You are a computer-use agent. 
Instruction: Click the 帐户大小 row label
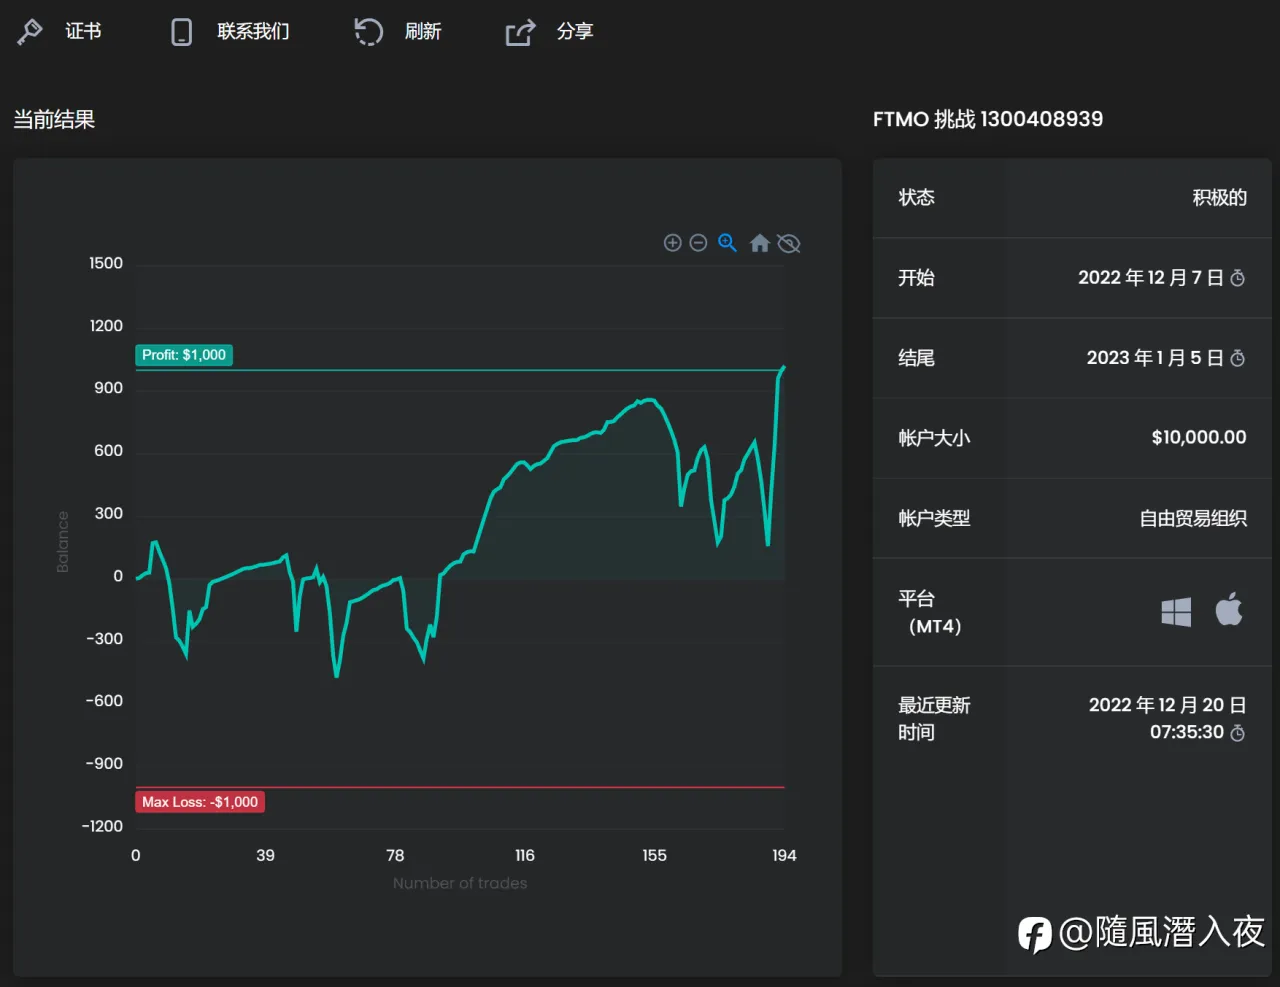[x=934, y=438]
